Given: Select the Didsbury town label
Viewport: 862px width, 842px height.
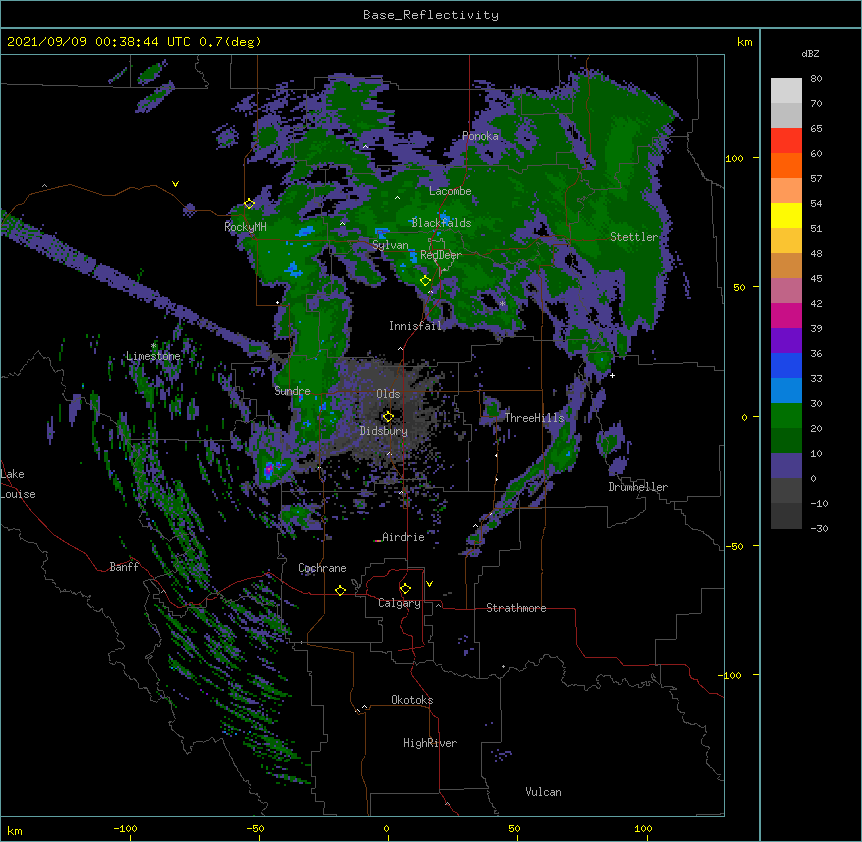Looking at the screenshot, I should pos(383,431).
